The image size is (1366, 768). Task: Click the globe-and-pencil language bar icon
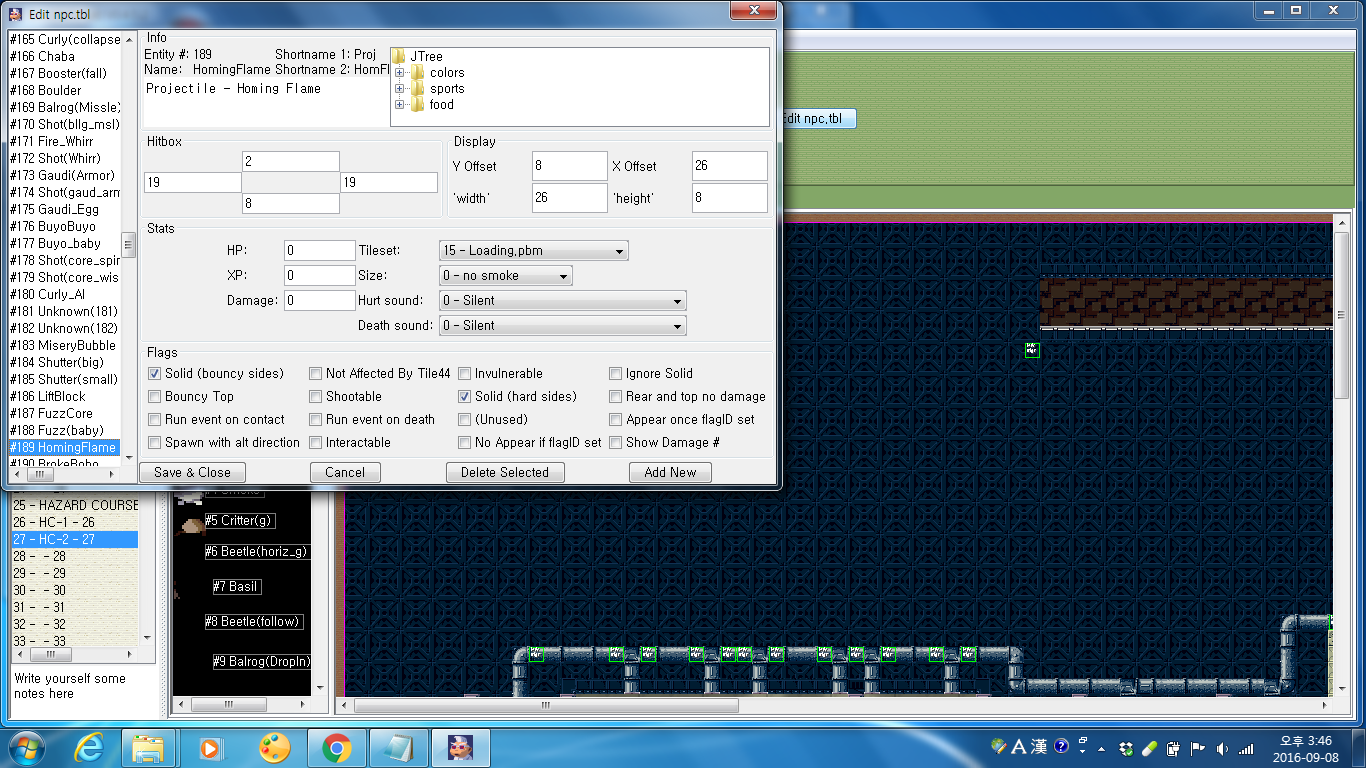(x=999, y=746)
